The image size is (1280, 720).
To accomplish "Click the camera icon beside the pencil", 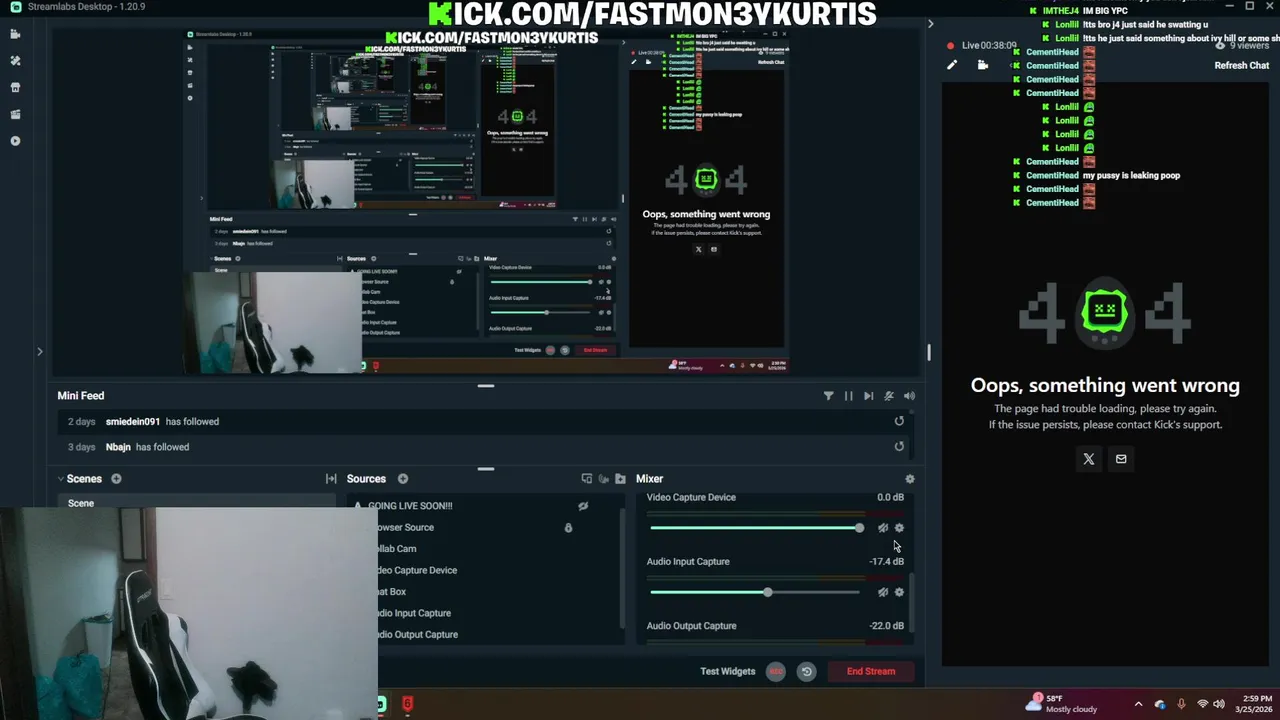I will point(983,65).
